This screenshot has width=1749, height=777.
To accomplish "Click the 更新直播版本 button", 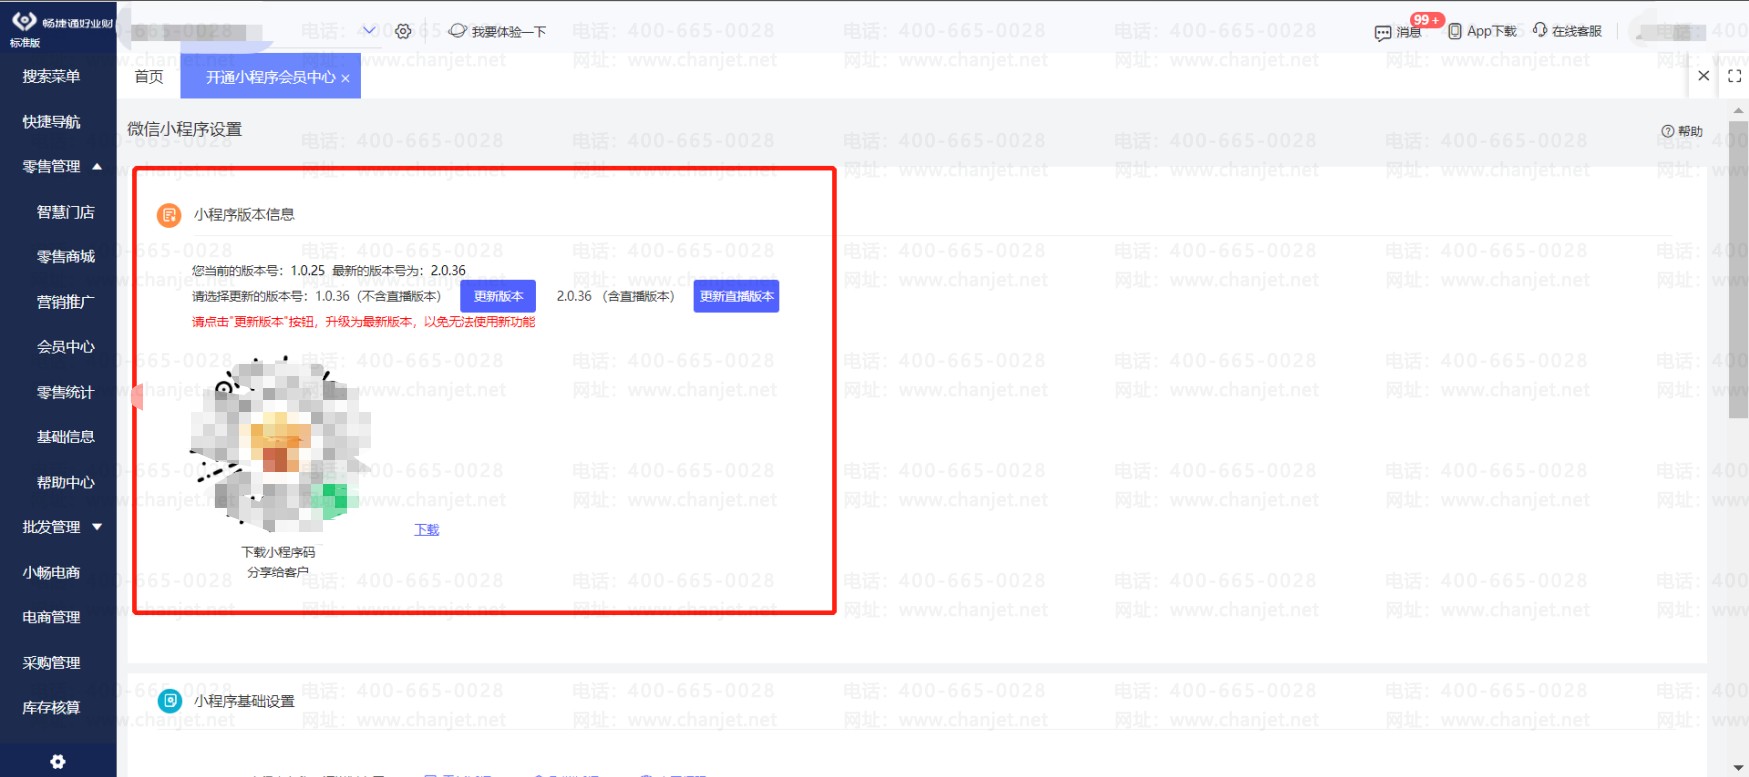I will click(x=736, y=296).
